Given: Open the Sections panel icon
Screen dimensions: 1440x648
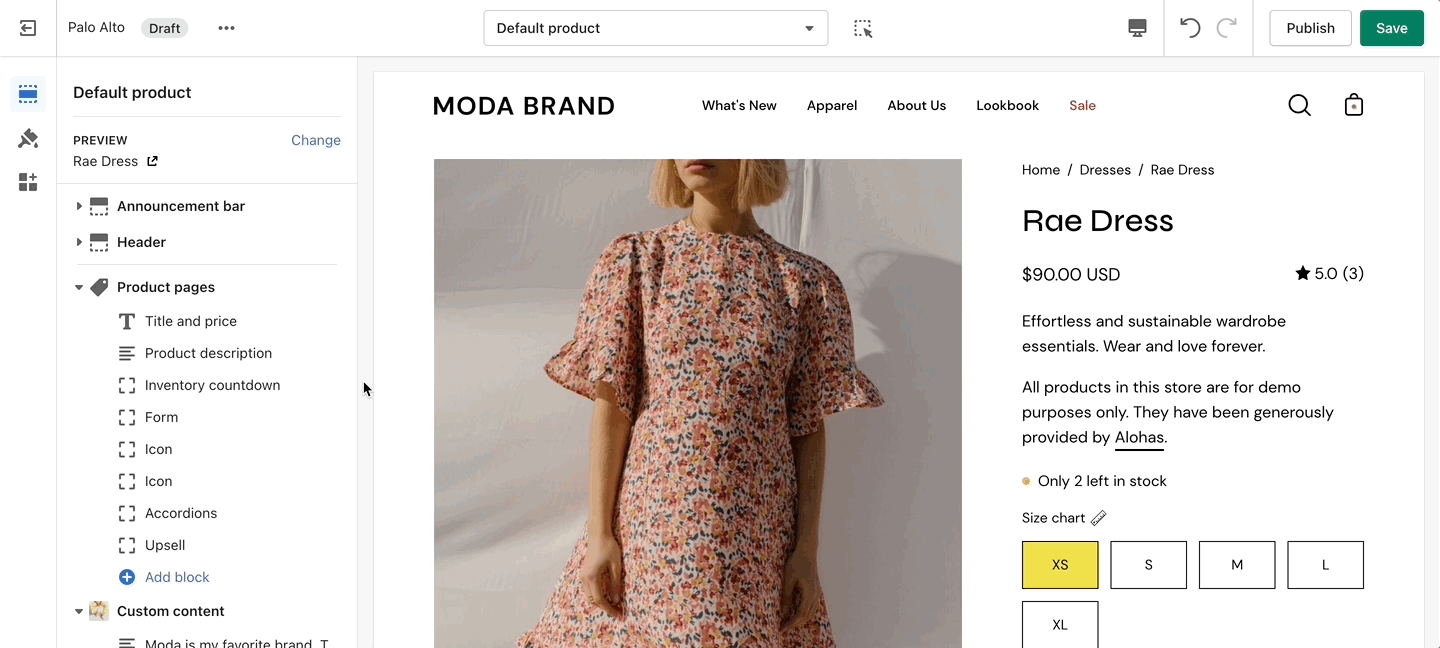Looking at the screenshot, I should [x=28, y=94].
